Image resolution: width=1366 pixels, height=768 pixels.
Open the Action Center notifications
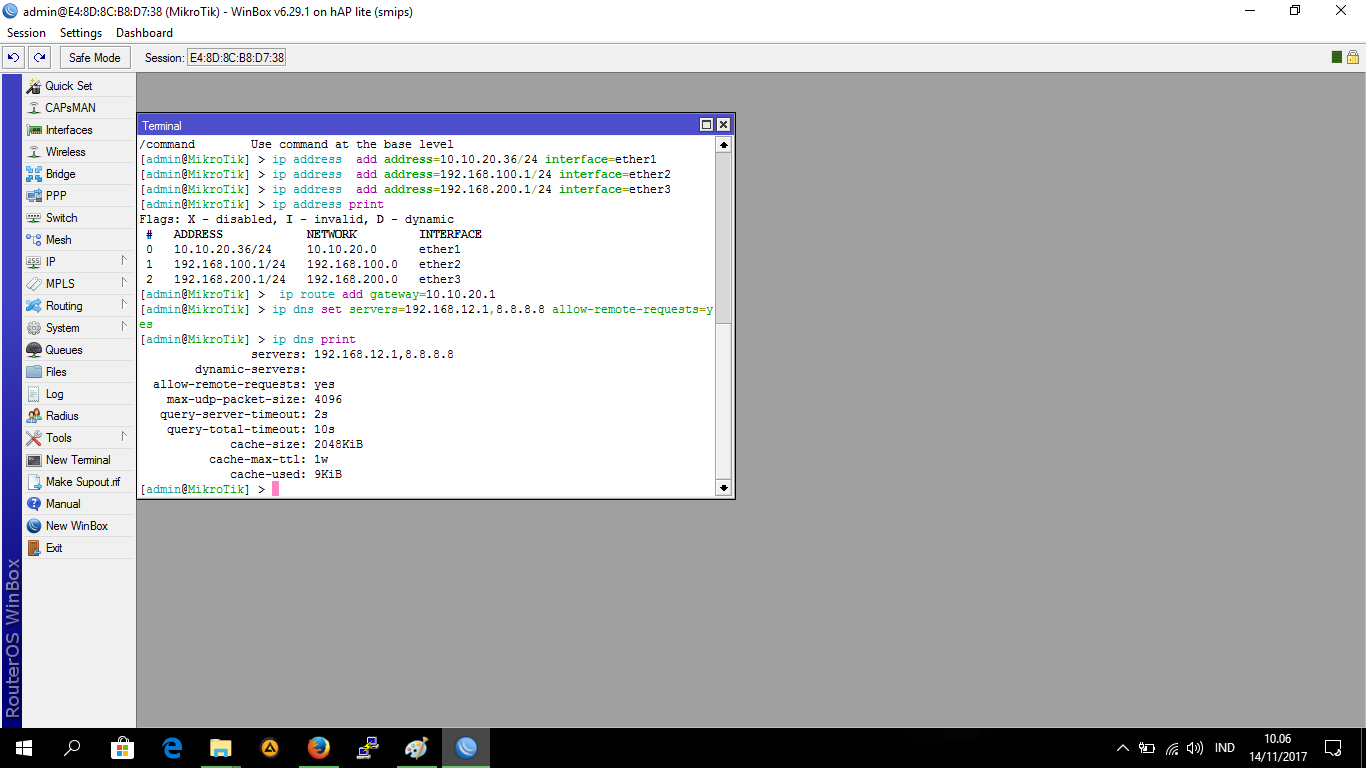tap(1333, 748)
